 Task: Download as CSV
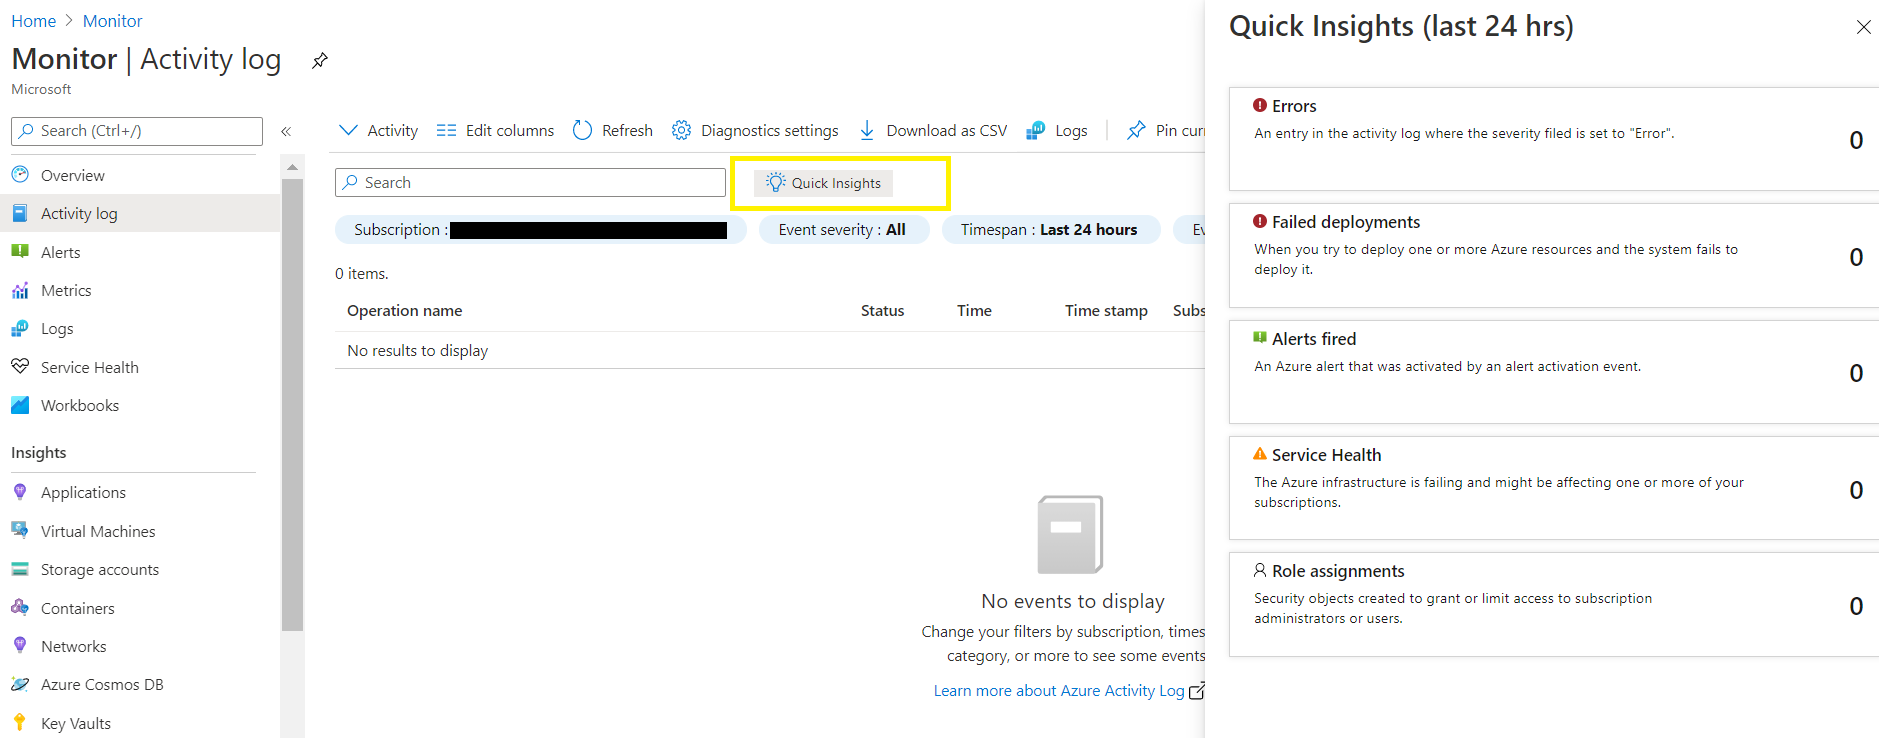[x=932, y=130]
